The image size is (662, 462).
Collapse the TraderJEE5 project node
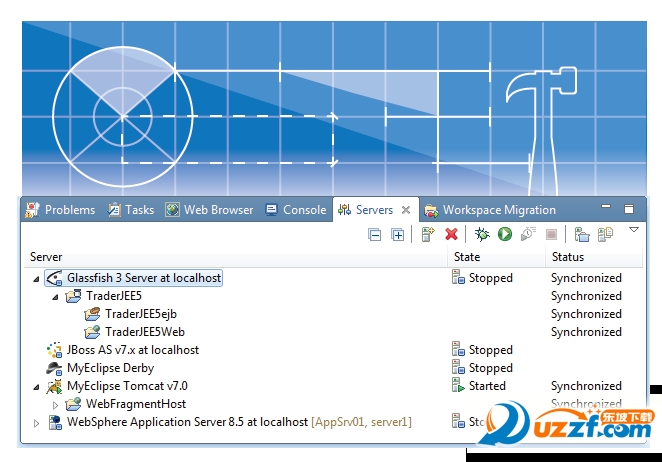[x=55, y=297]
